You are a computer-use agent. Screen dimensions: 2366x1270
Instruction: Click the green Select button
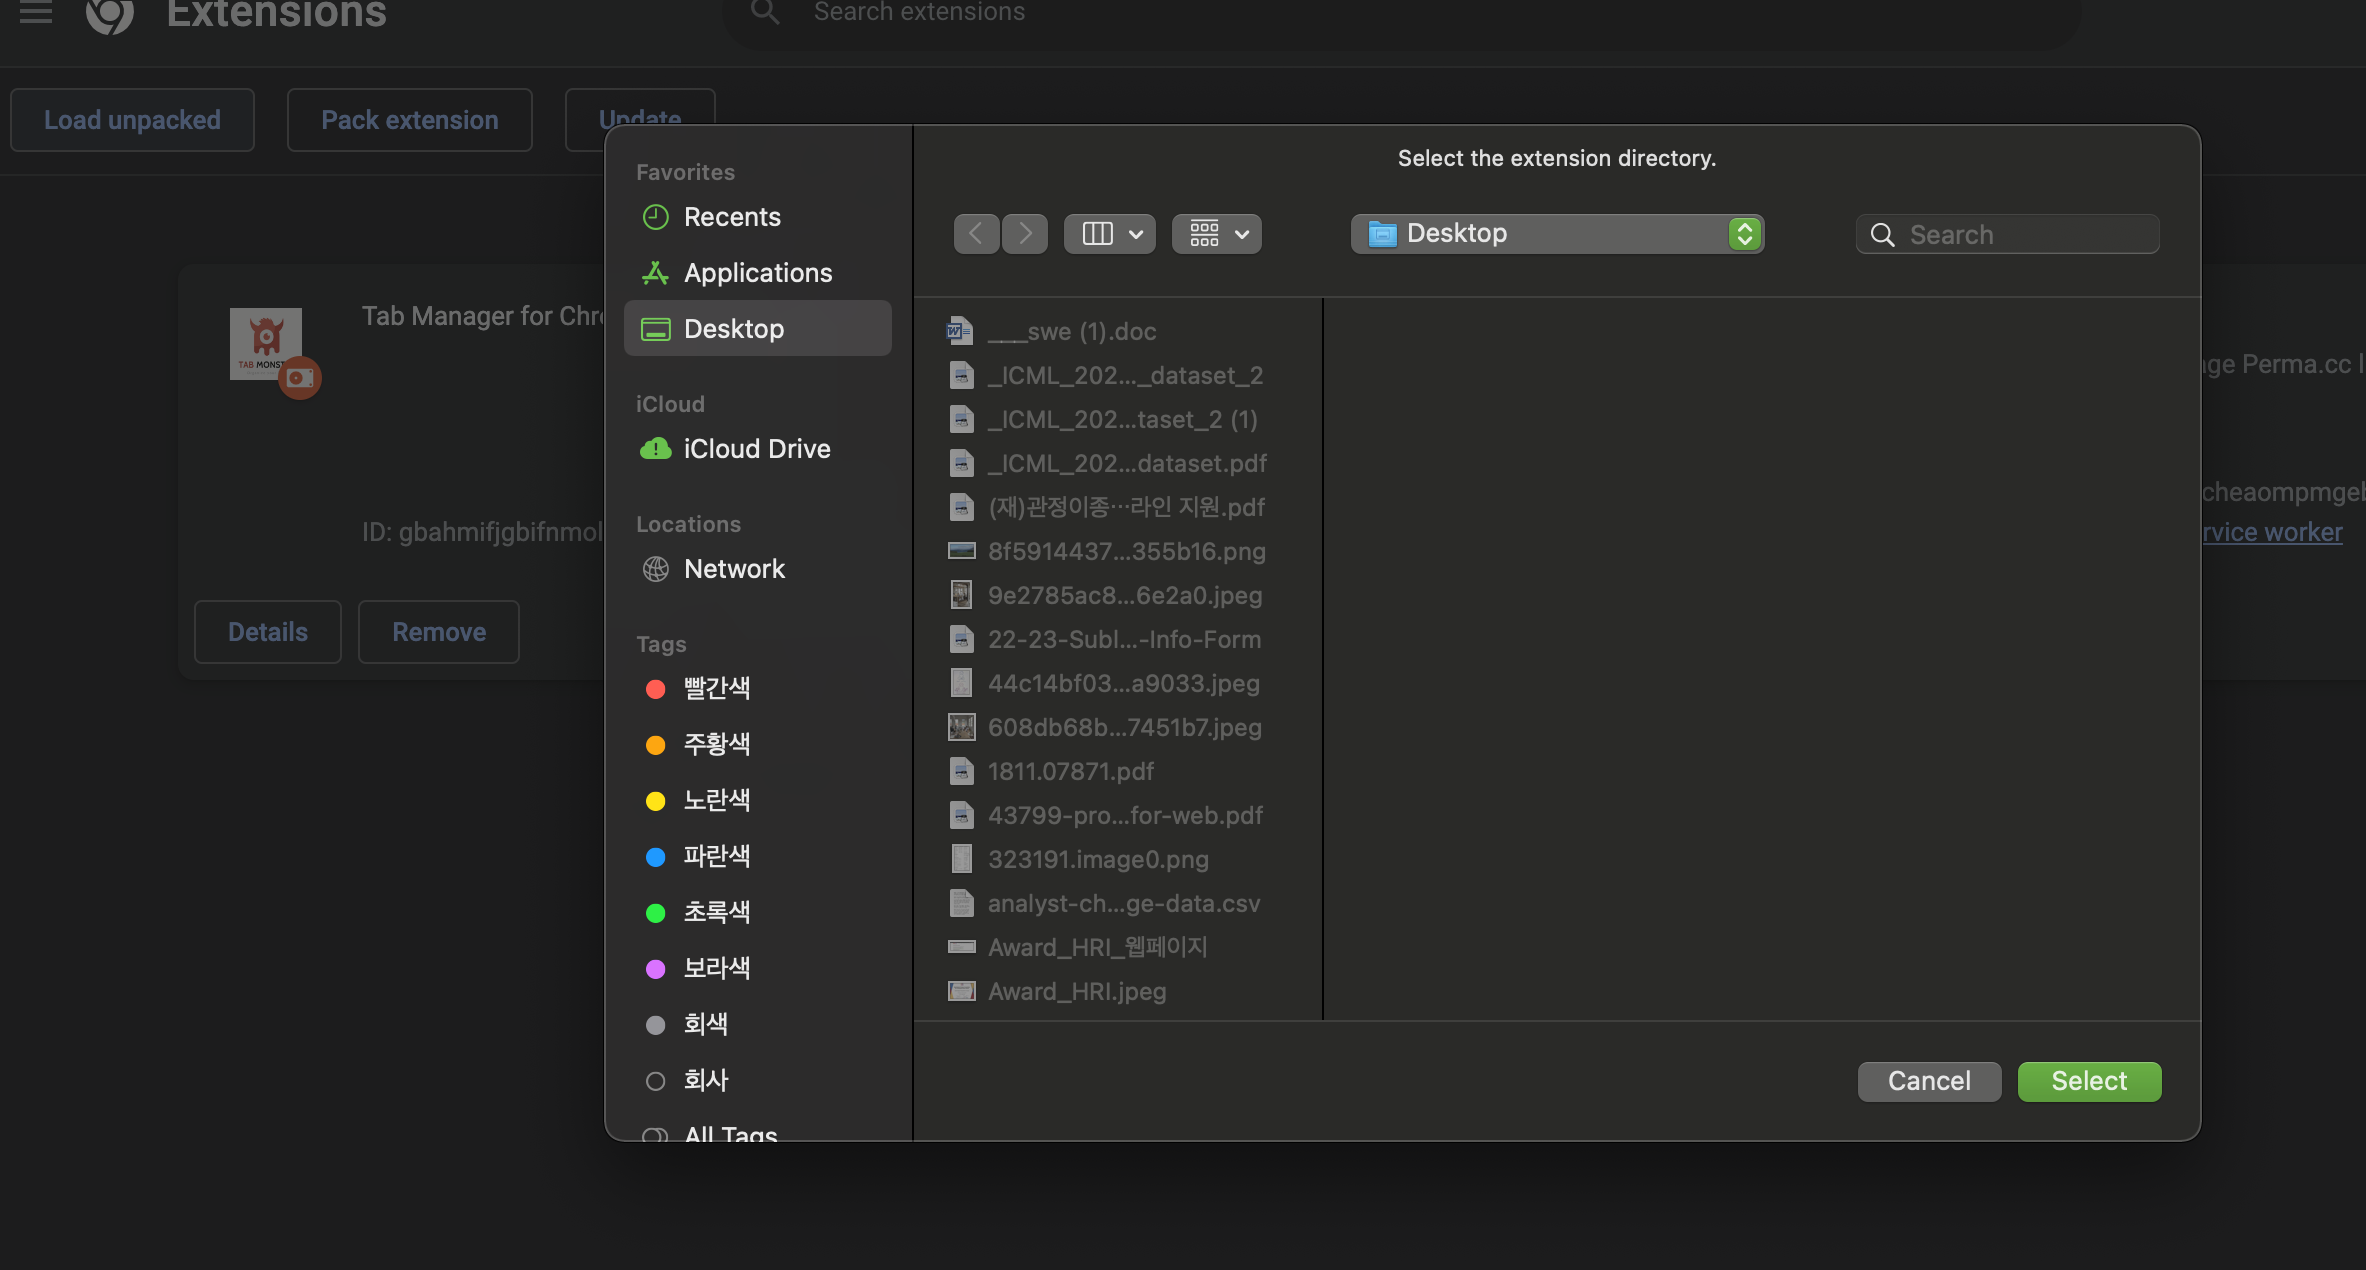point(2089,1081)
